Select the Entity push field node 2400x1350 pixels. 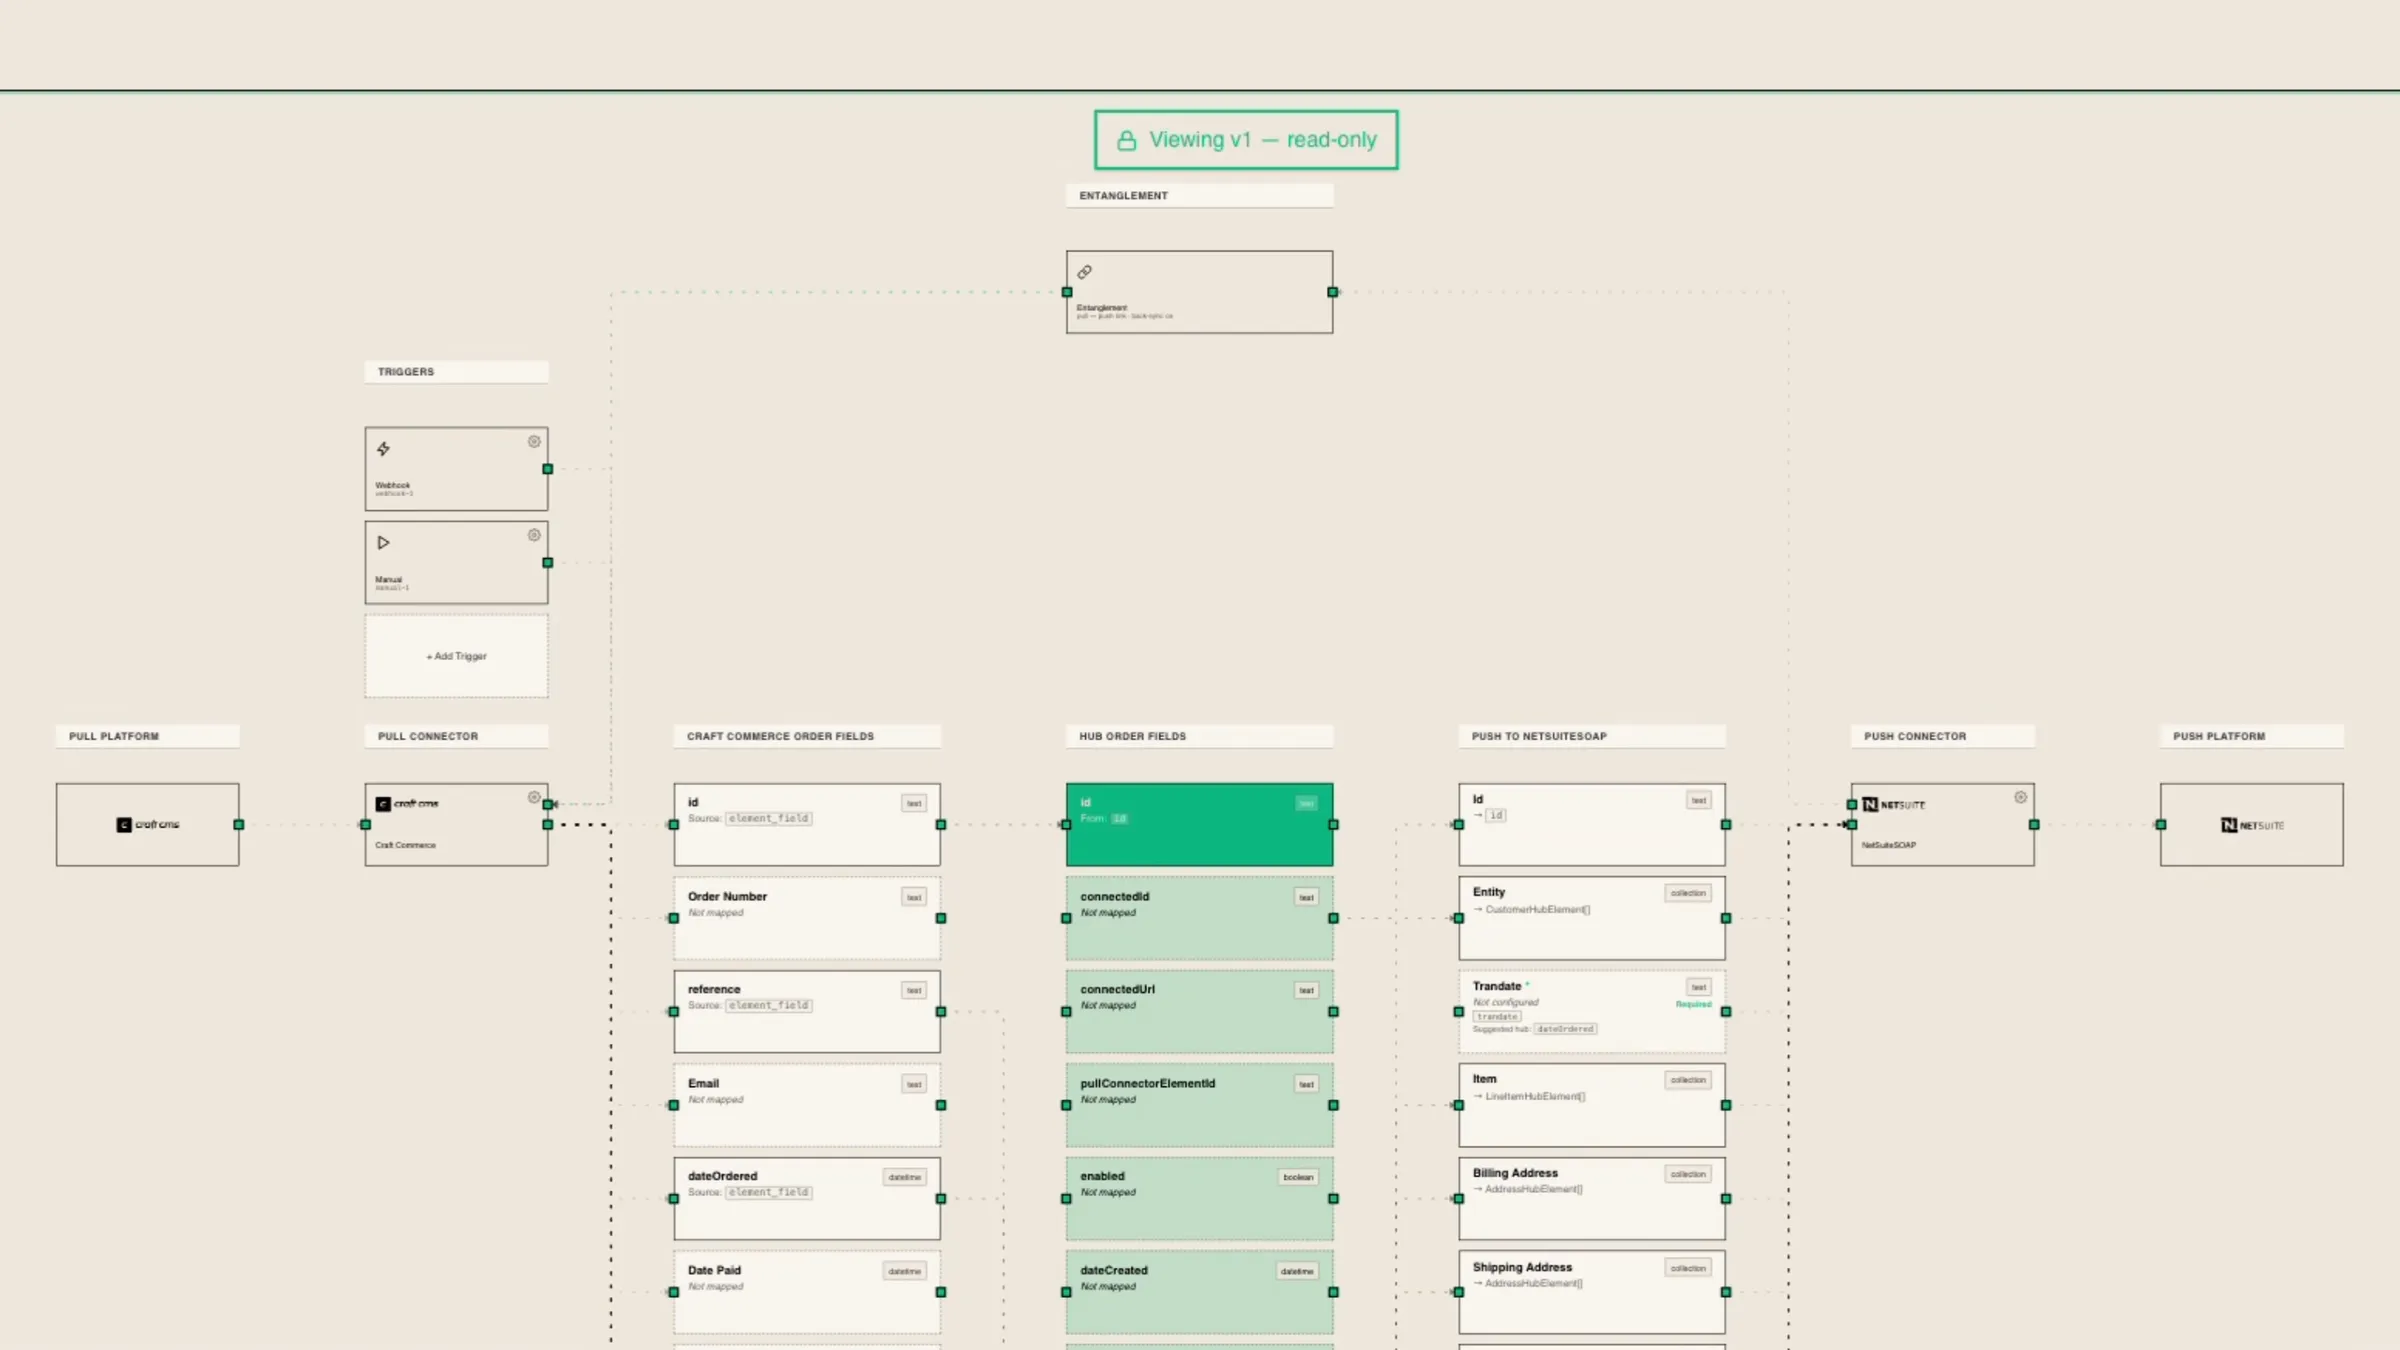tap(1592, 918)
